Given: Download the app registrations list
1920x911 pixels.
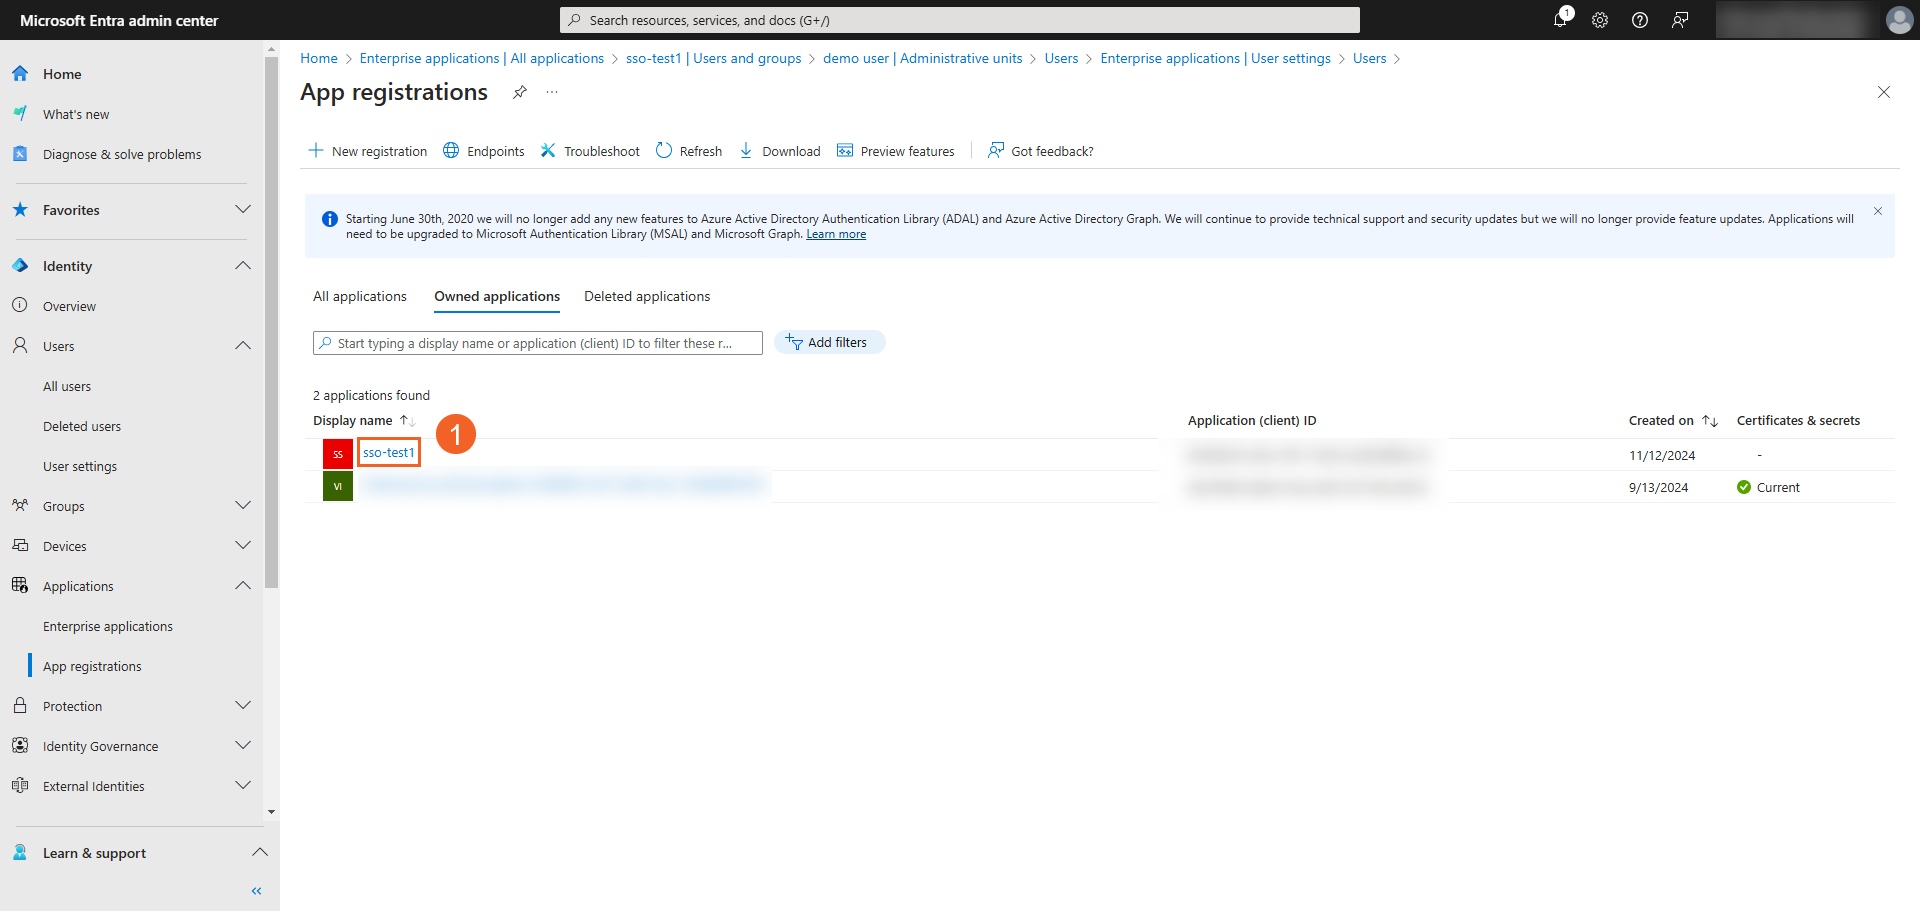Looking at the screenshot, I should (x=780, y=151).
